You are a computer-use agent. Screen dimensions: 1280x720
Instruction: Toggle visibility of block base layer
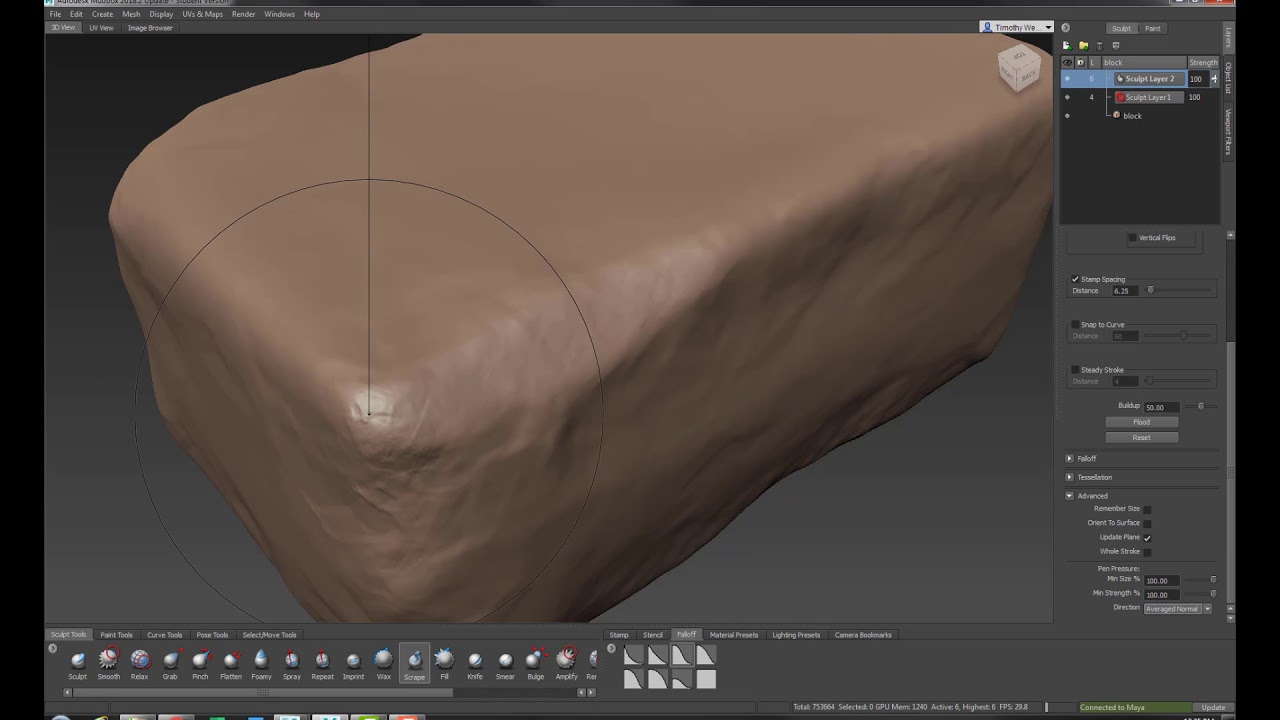click(x=1067, y=116)
